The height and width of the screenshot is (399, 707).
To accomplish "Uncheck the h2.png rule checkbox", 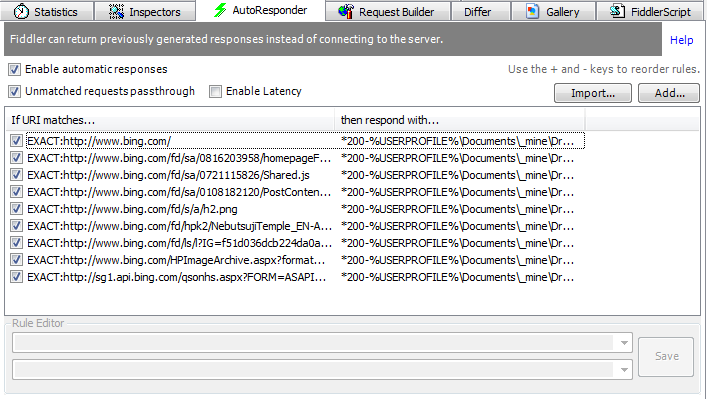I will coord(16,209).
